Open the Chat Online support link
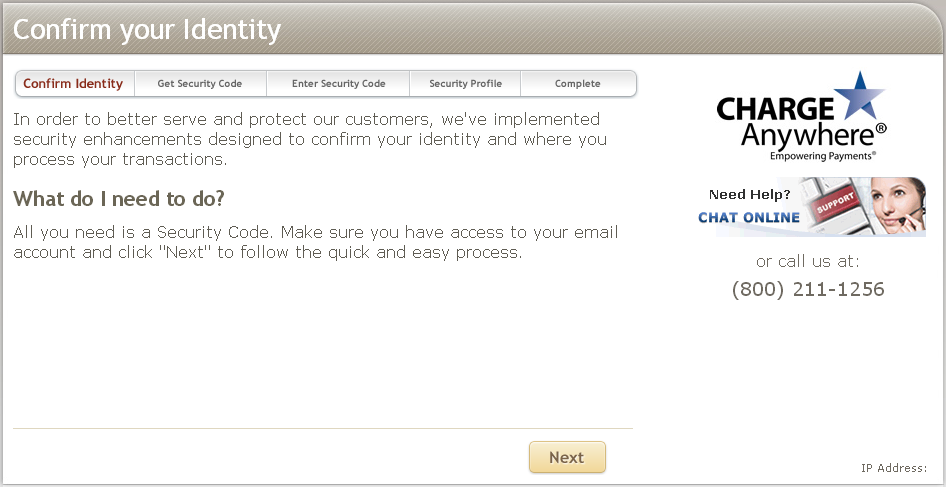Image resolution: width=946 pixels, height=487 pixels. click(749, 217)
